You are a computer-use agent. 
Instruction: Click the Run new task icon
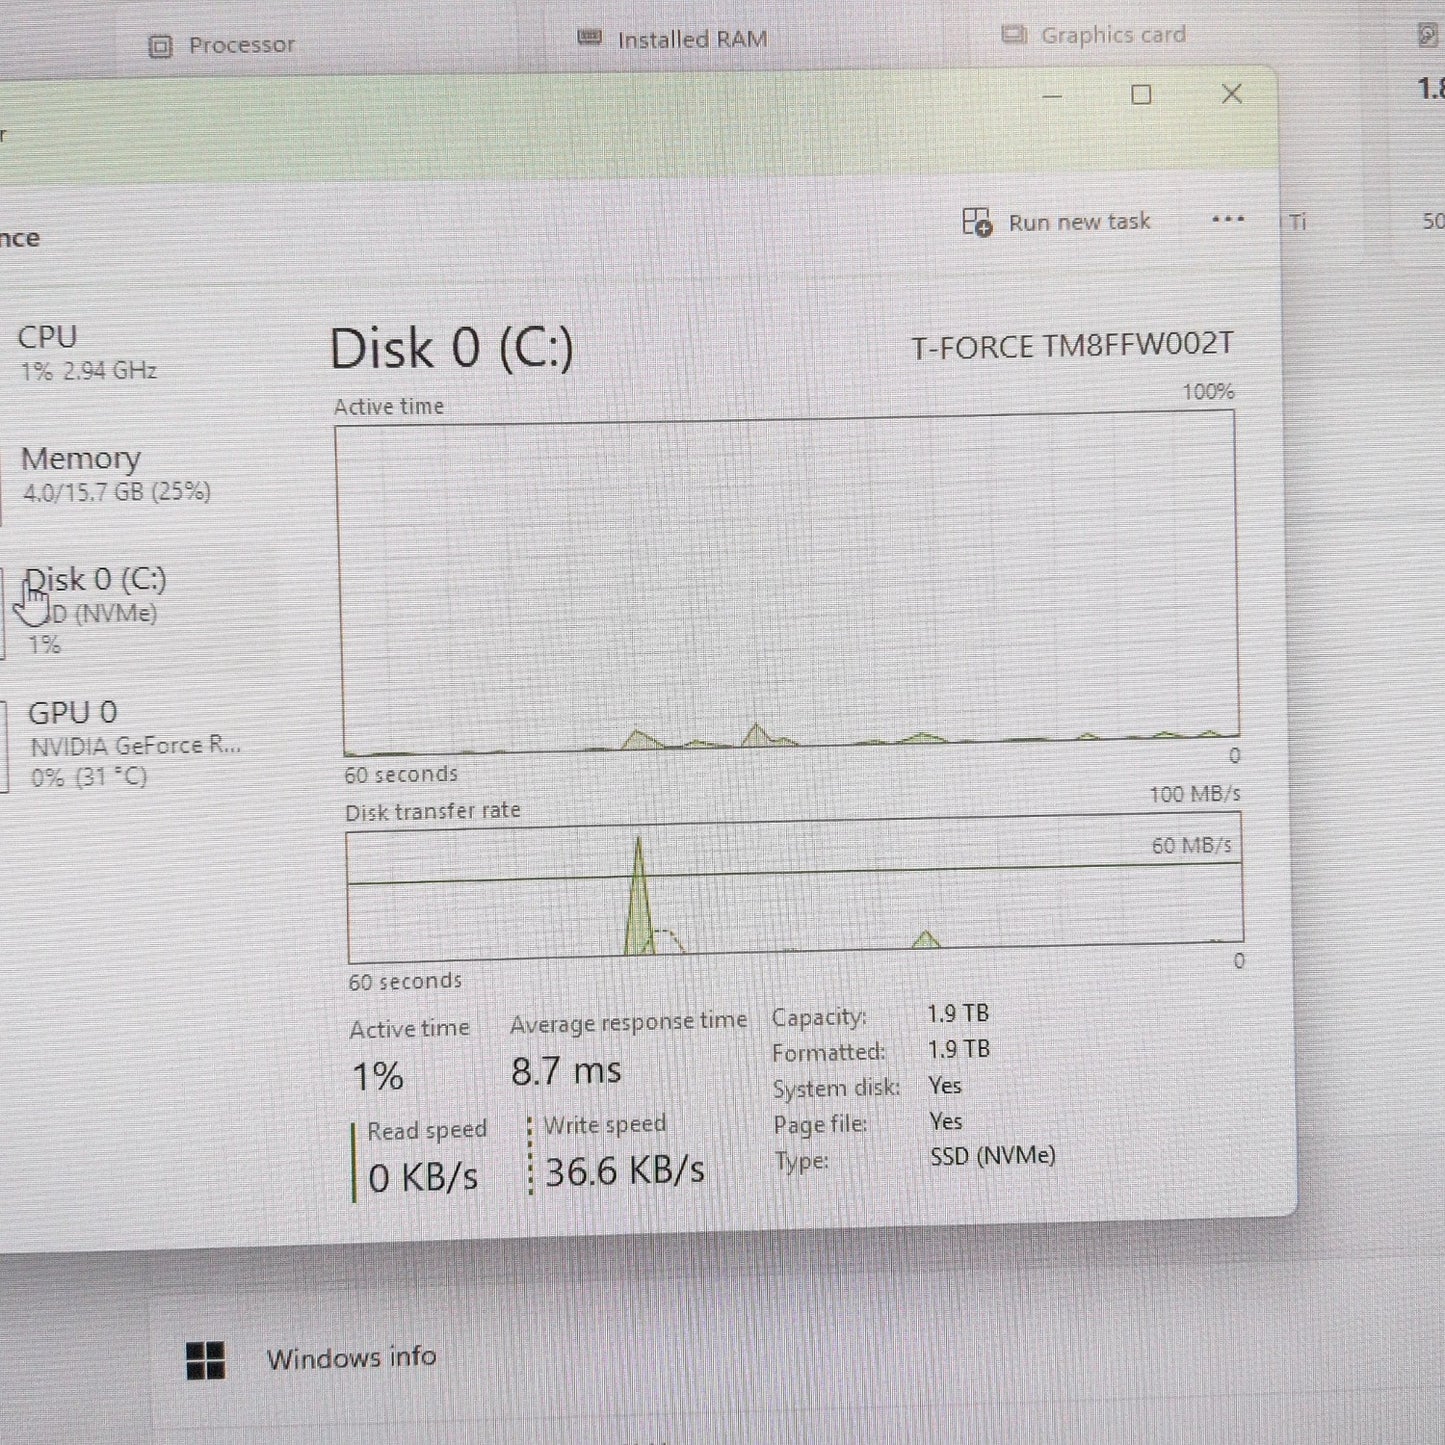976,222
